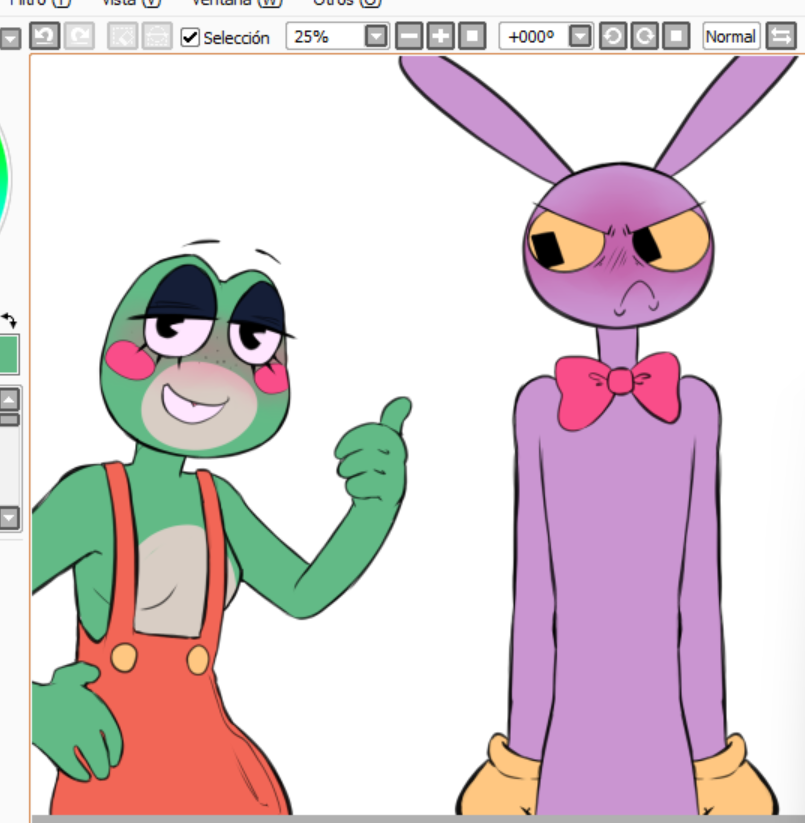Viewport: 805px width, 823px height.
Task: Zoom in with the plus button
Action: (x=441, y=36)
